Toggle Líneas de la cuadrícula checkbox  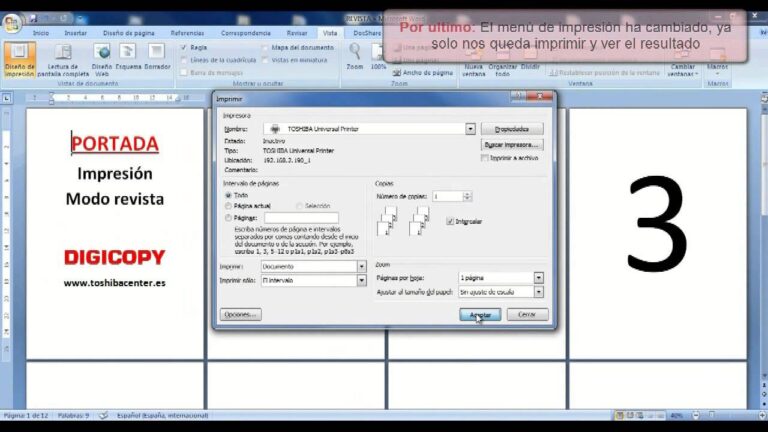click(184, 60)
